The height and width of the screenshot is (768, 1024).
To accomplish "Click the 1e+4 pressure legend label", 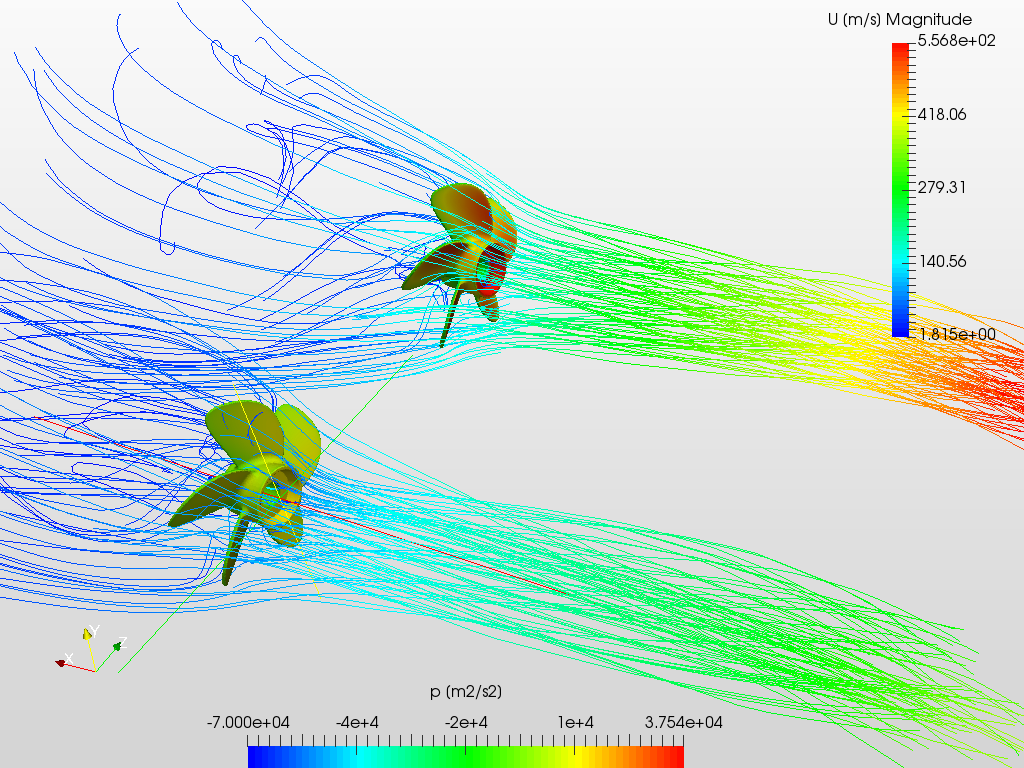I will [x=575, y=722].
